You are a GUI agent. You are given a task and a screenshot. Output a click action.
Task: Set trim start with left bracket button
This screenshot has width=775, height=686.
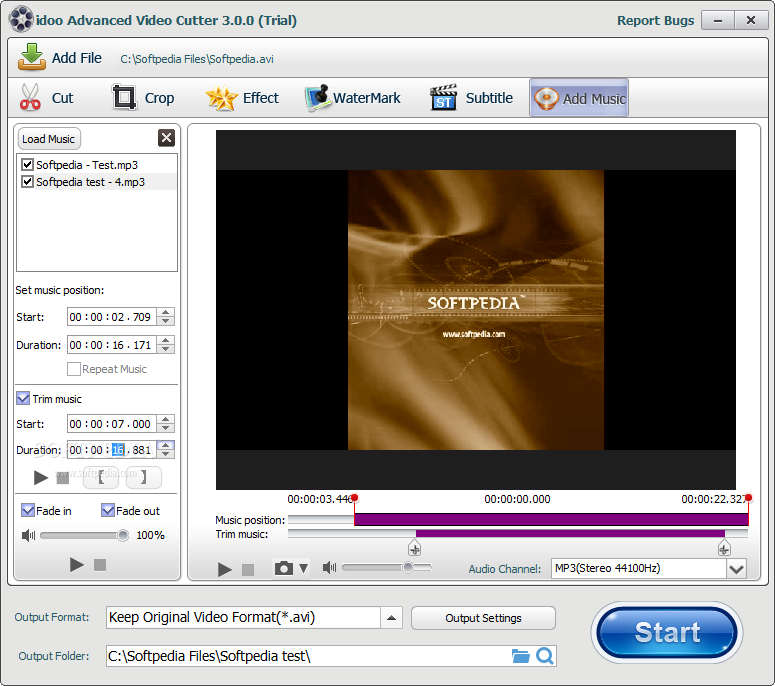pyautogui.click(x=102, y=477)
